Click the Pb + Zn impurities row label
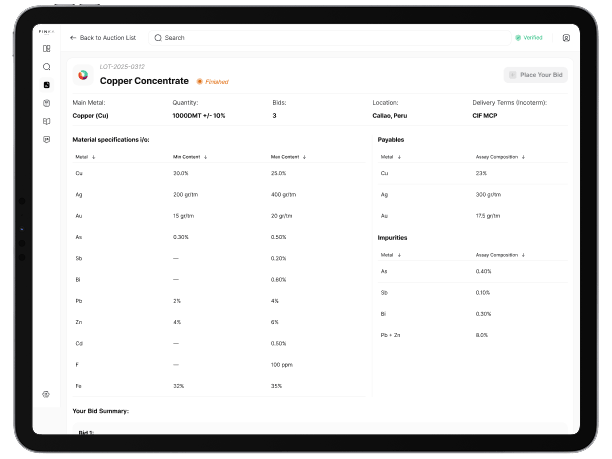 390,335
